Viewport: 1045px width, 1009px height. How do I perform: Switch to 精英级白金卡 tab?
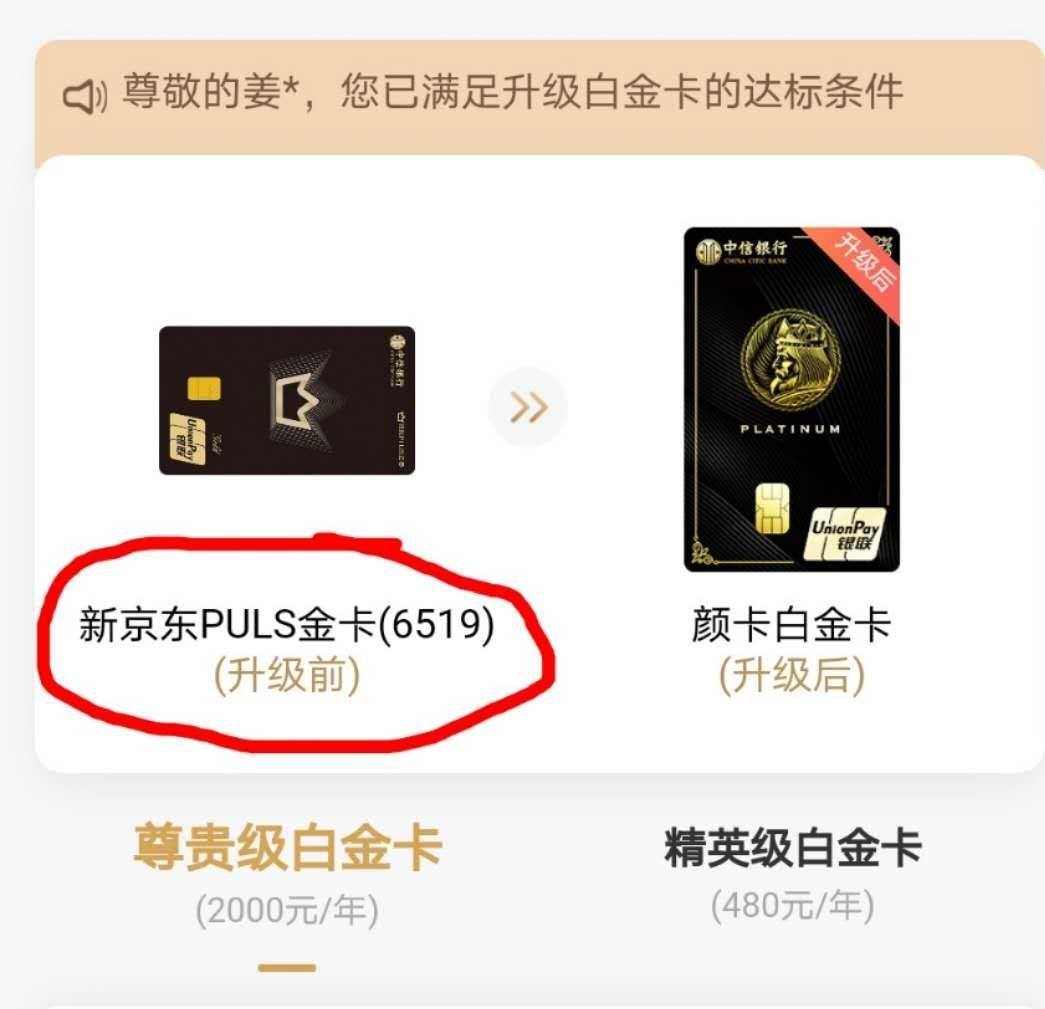[x=792, y=848]
